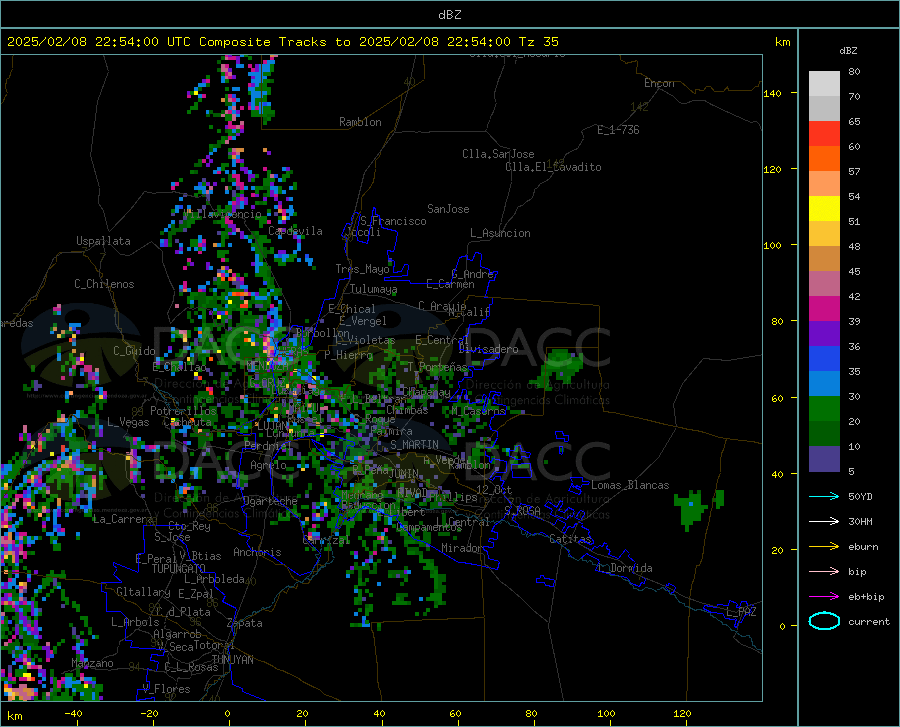The height and width of the screenshot is (727, 900).
Task: Click the 'Zapata' map label
Action: pos(245,623)
